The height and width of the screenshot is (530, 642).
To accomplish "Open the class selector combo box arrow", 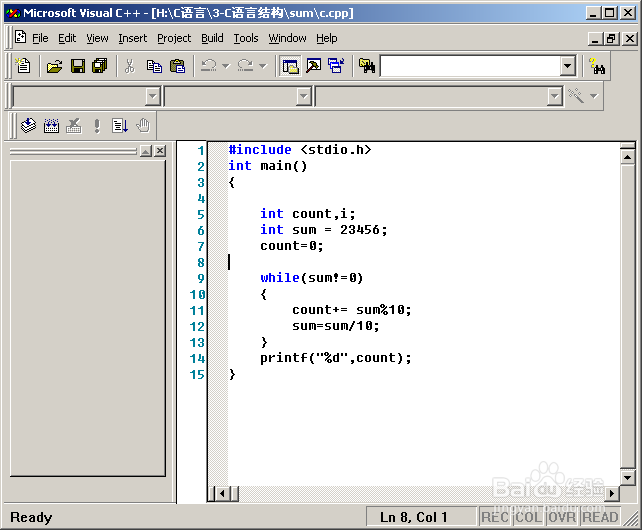I will point(152,97).
